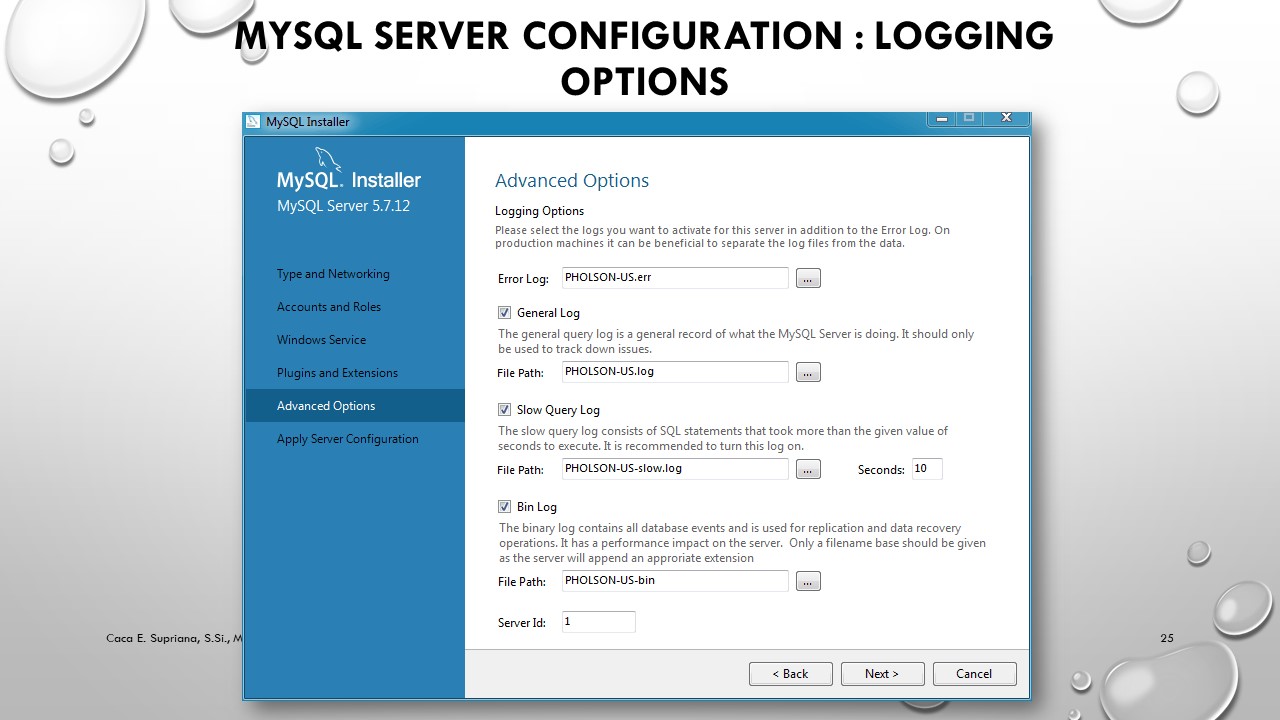Screen dimensions: 1280x720
Task: Browse for the Slow Query Log path
Action: [x=808, y=469]
